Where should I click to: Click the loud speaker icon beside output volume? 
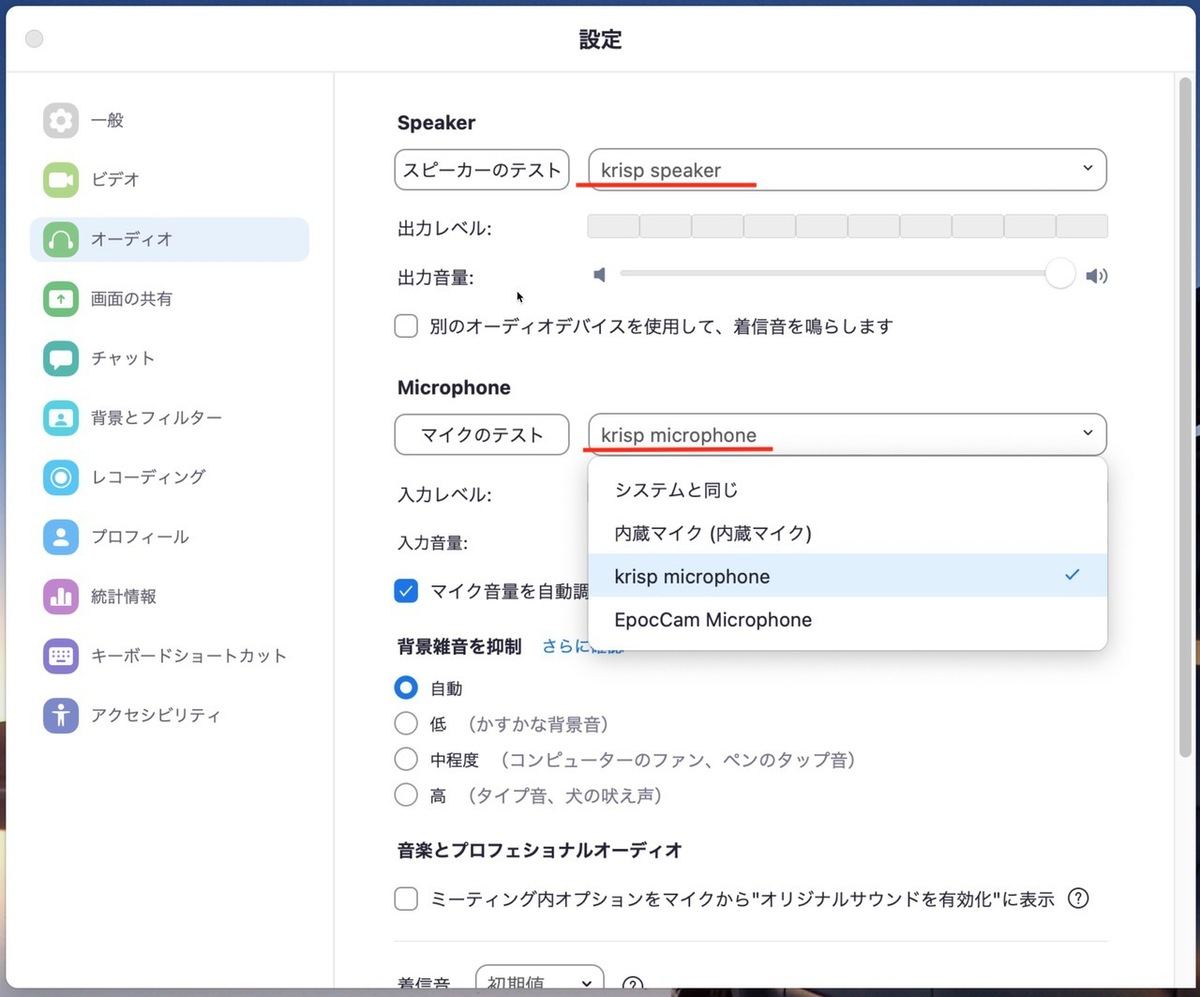point(1097,276)
